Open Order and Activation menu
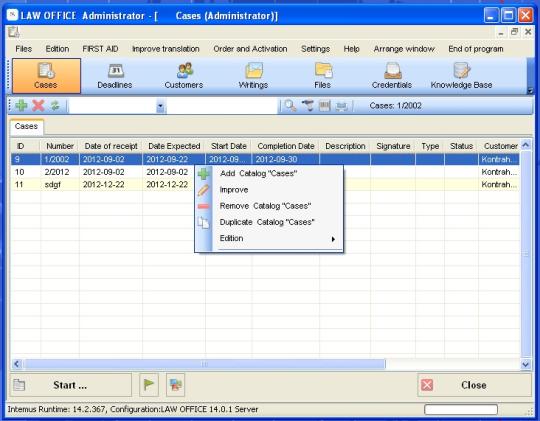This screenshot has width=540, height=421. [x=250, y=49]
